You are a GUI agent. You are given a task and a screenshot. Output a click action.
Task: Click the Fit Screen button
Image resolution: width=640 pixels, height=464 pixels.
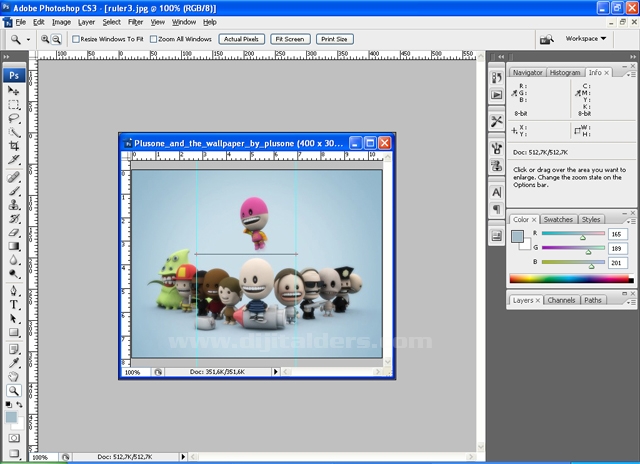[x=290, y=39]
